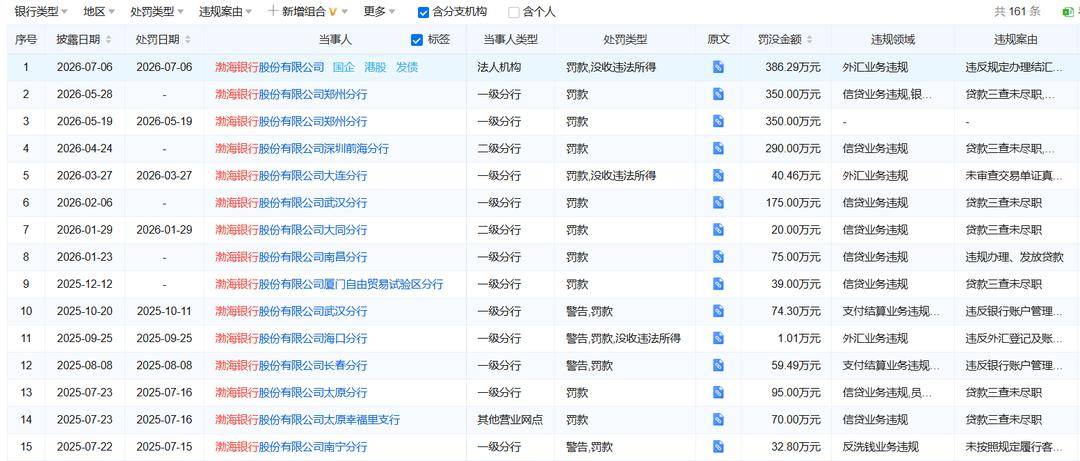Open original document for 厦门自由贸易试验区分行 row

pyautogui.click(x=718, y=284)
